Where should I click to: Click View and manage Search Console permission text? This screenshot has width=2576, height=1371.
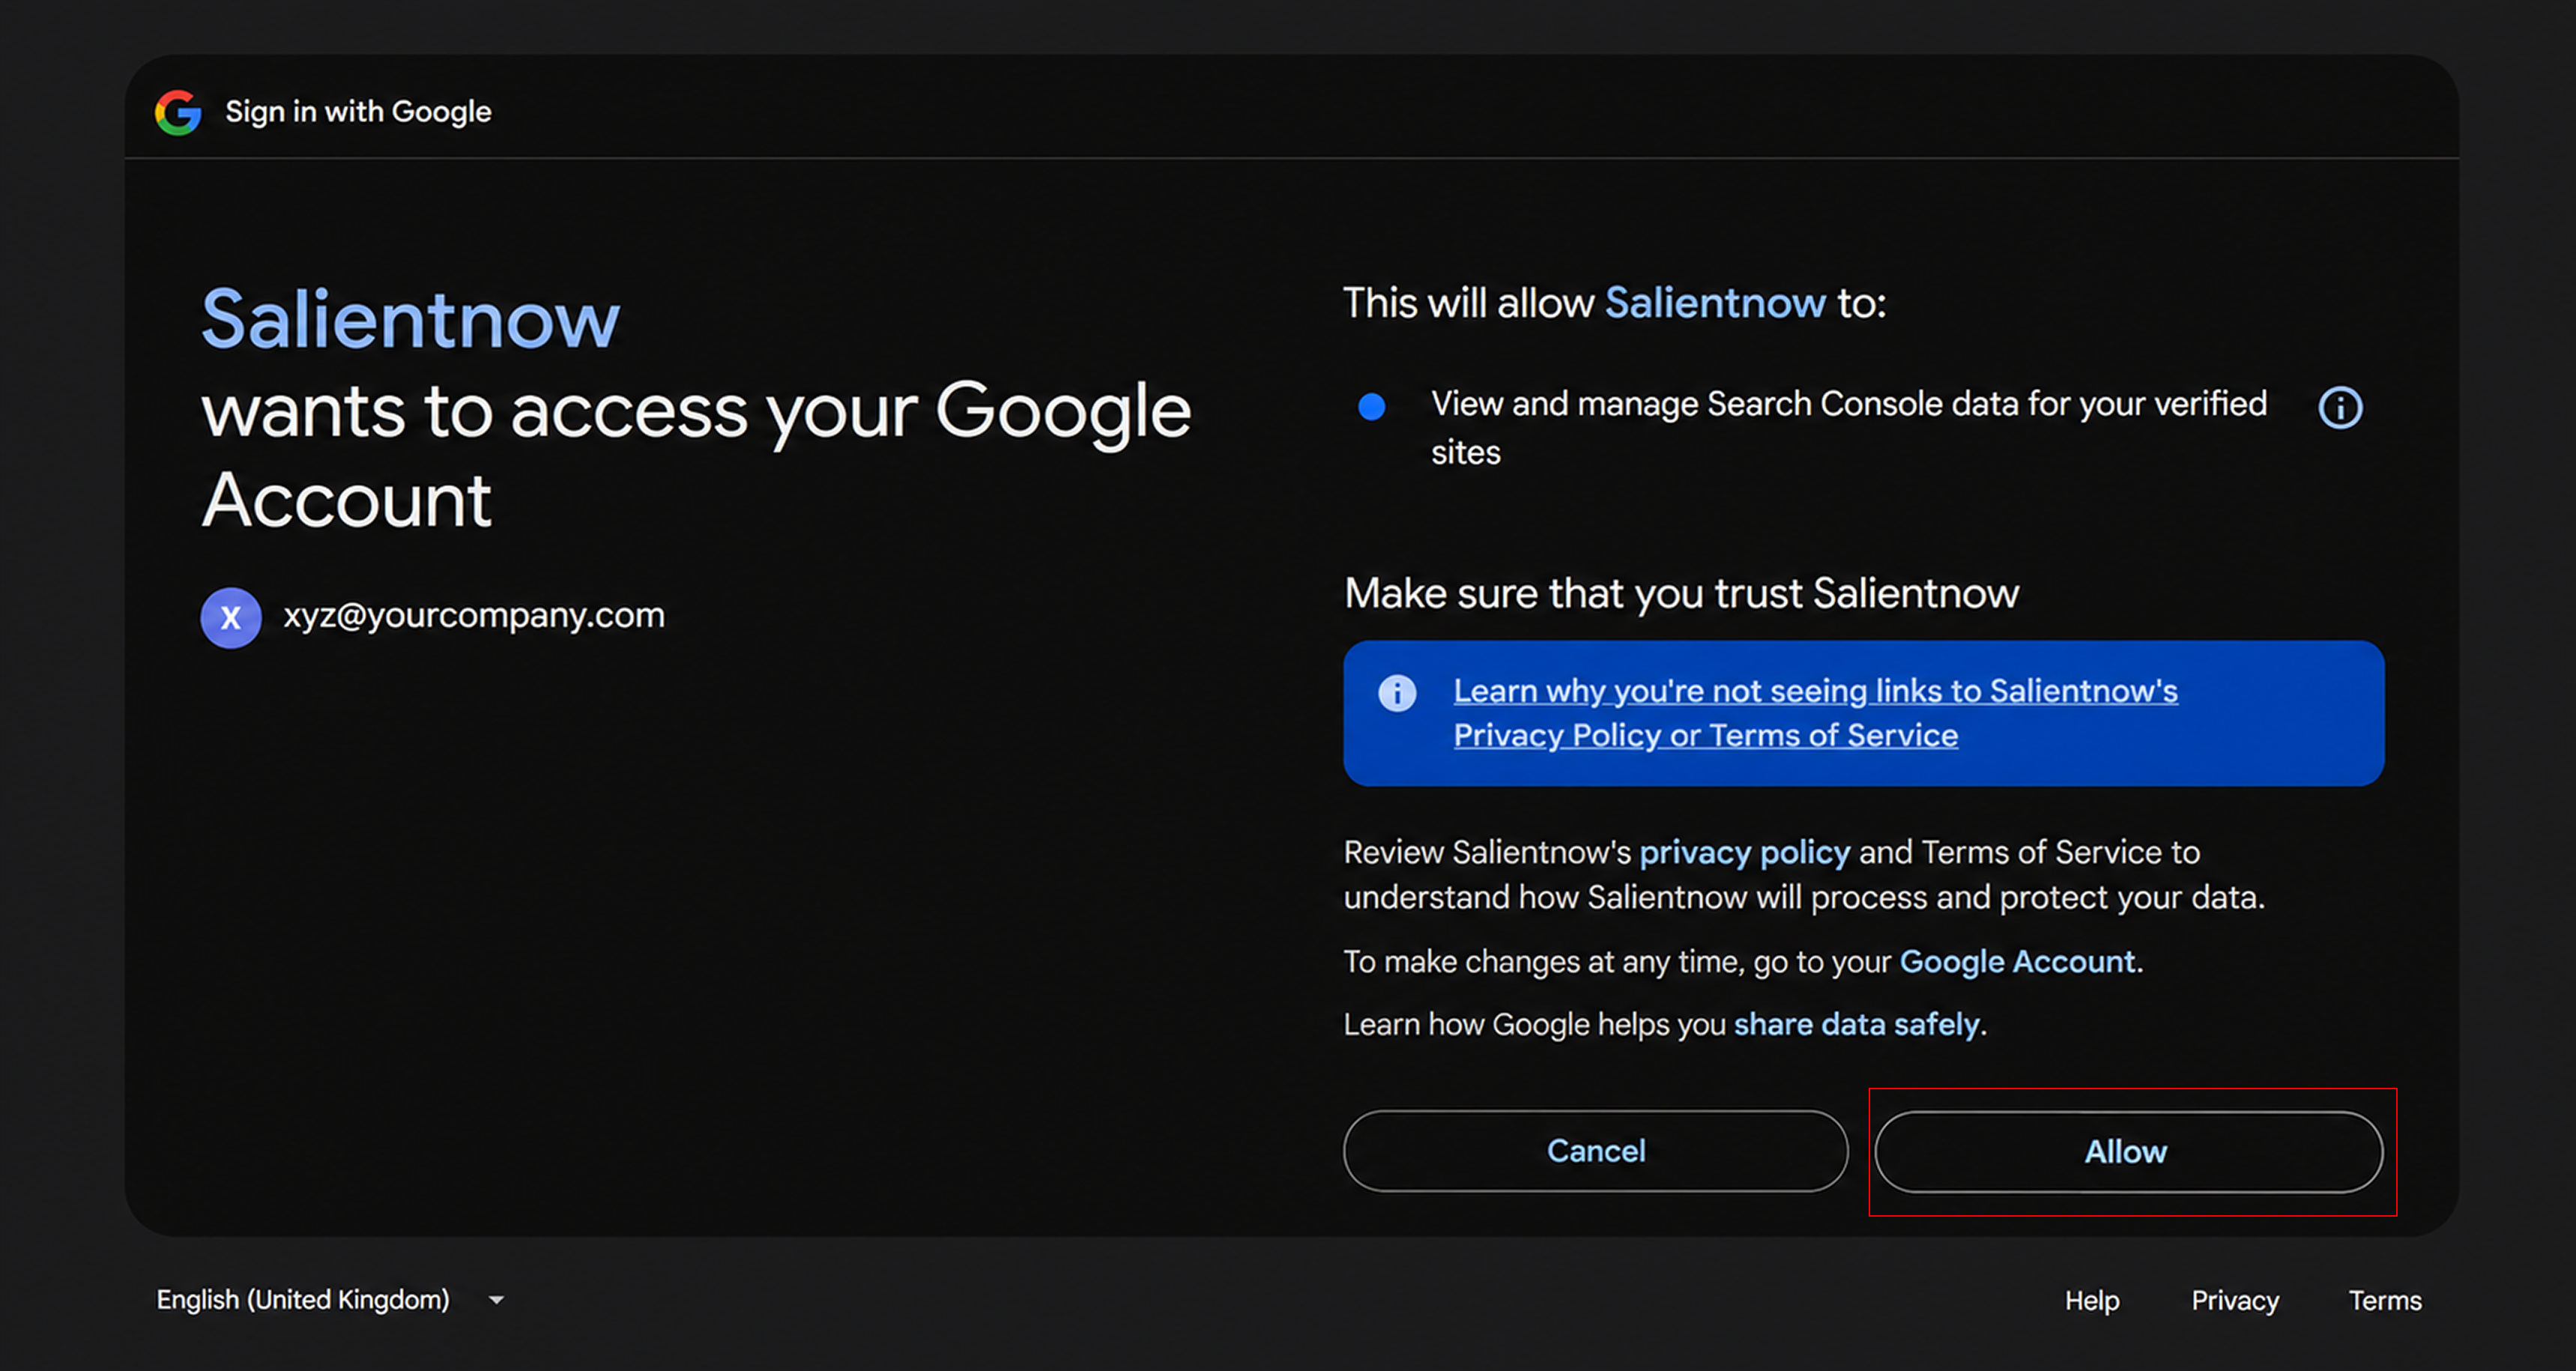pyautogui.click(x=1848, y=427)
